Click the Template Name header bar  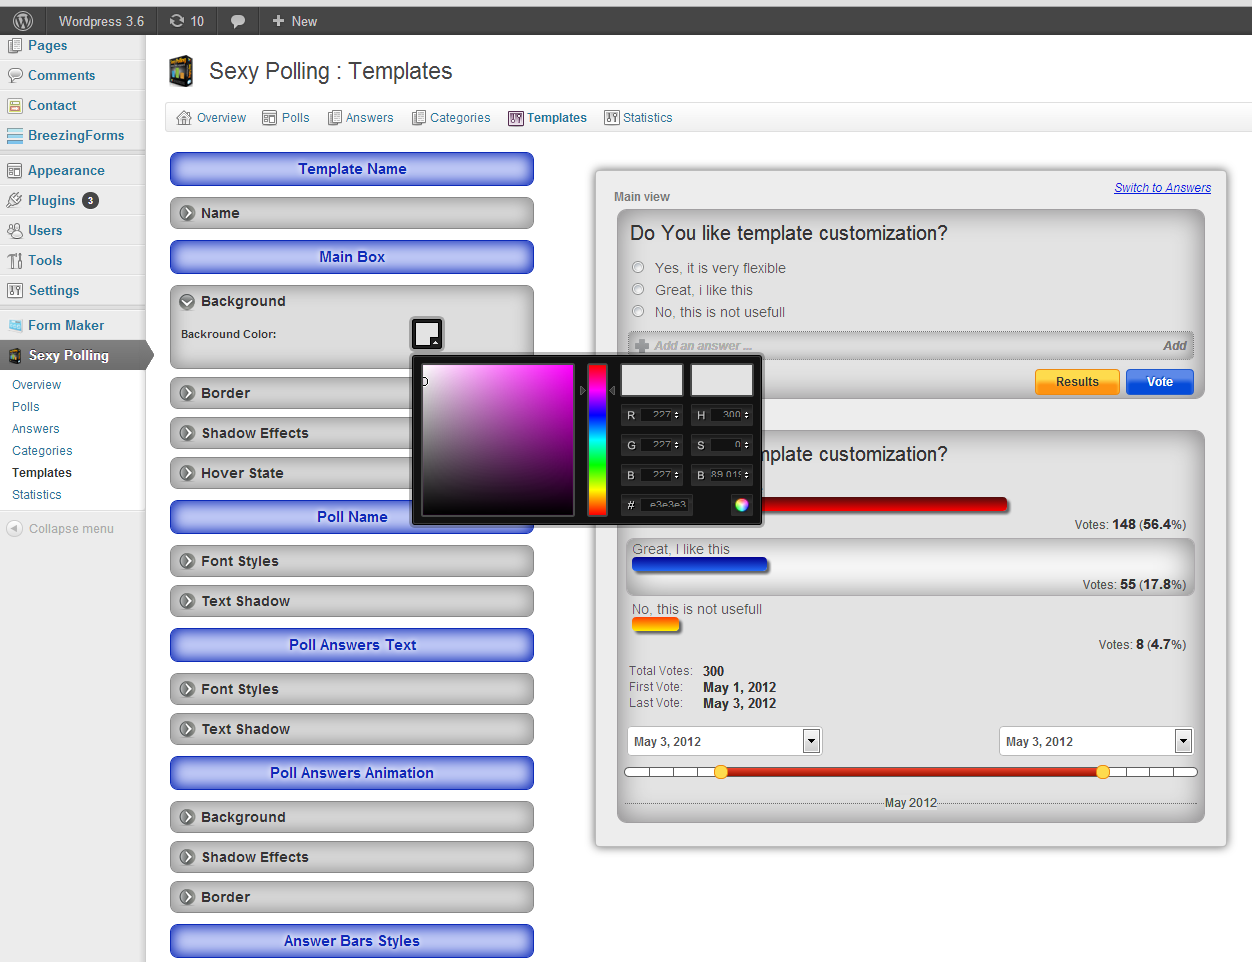coord(352,169)
